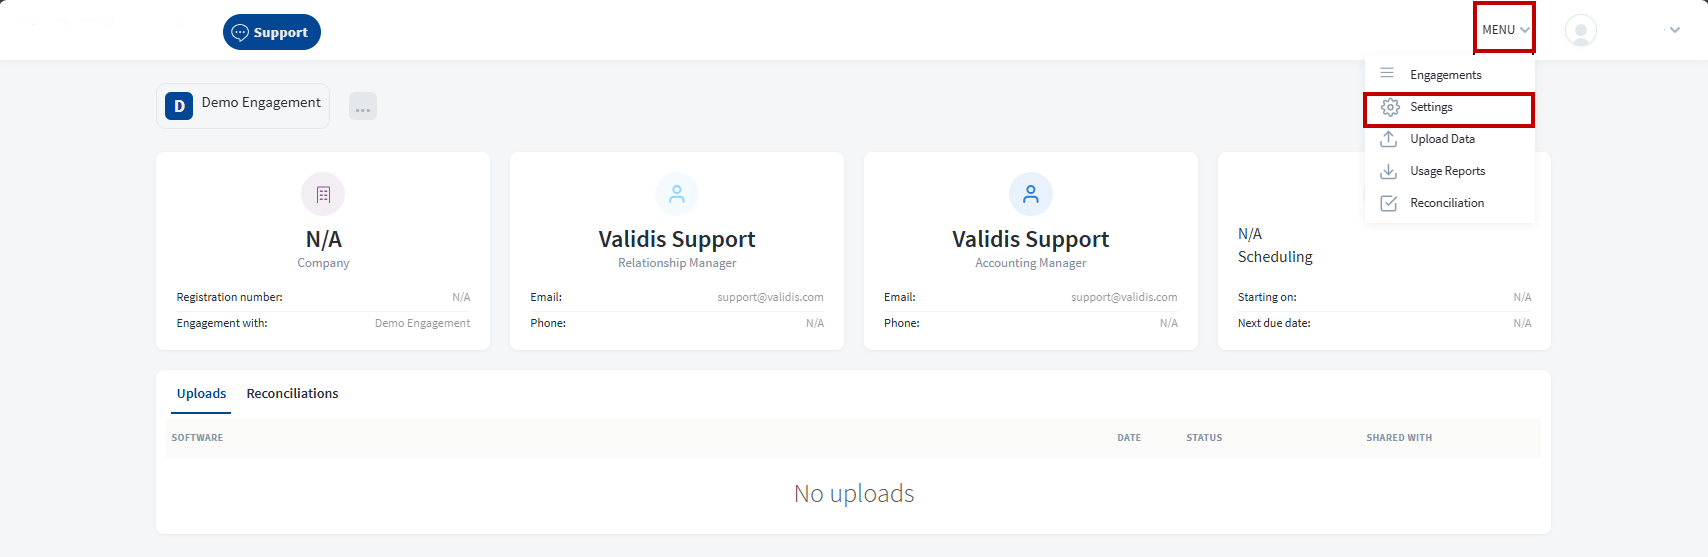Screen dimensions: 1708x557
Task: Click the SOFTWARE column header
Action: (x=197, y=438)
